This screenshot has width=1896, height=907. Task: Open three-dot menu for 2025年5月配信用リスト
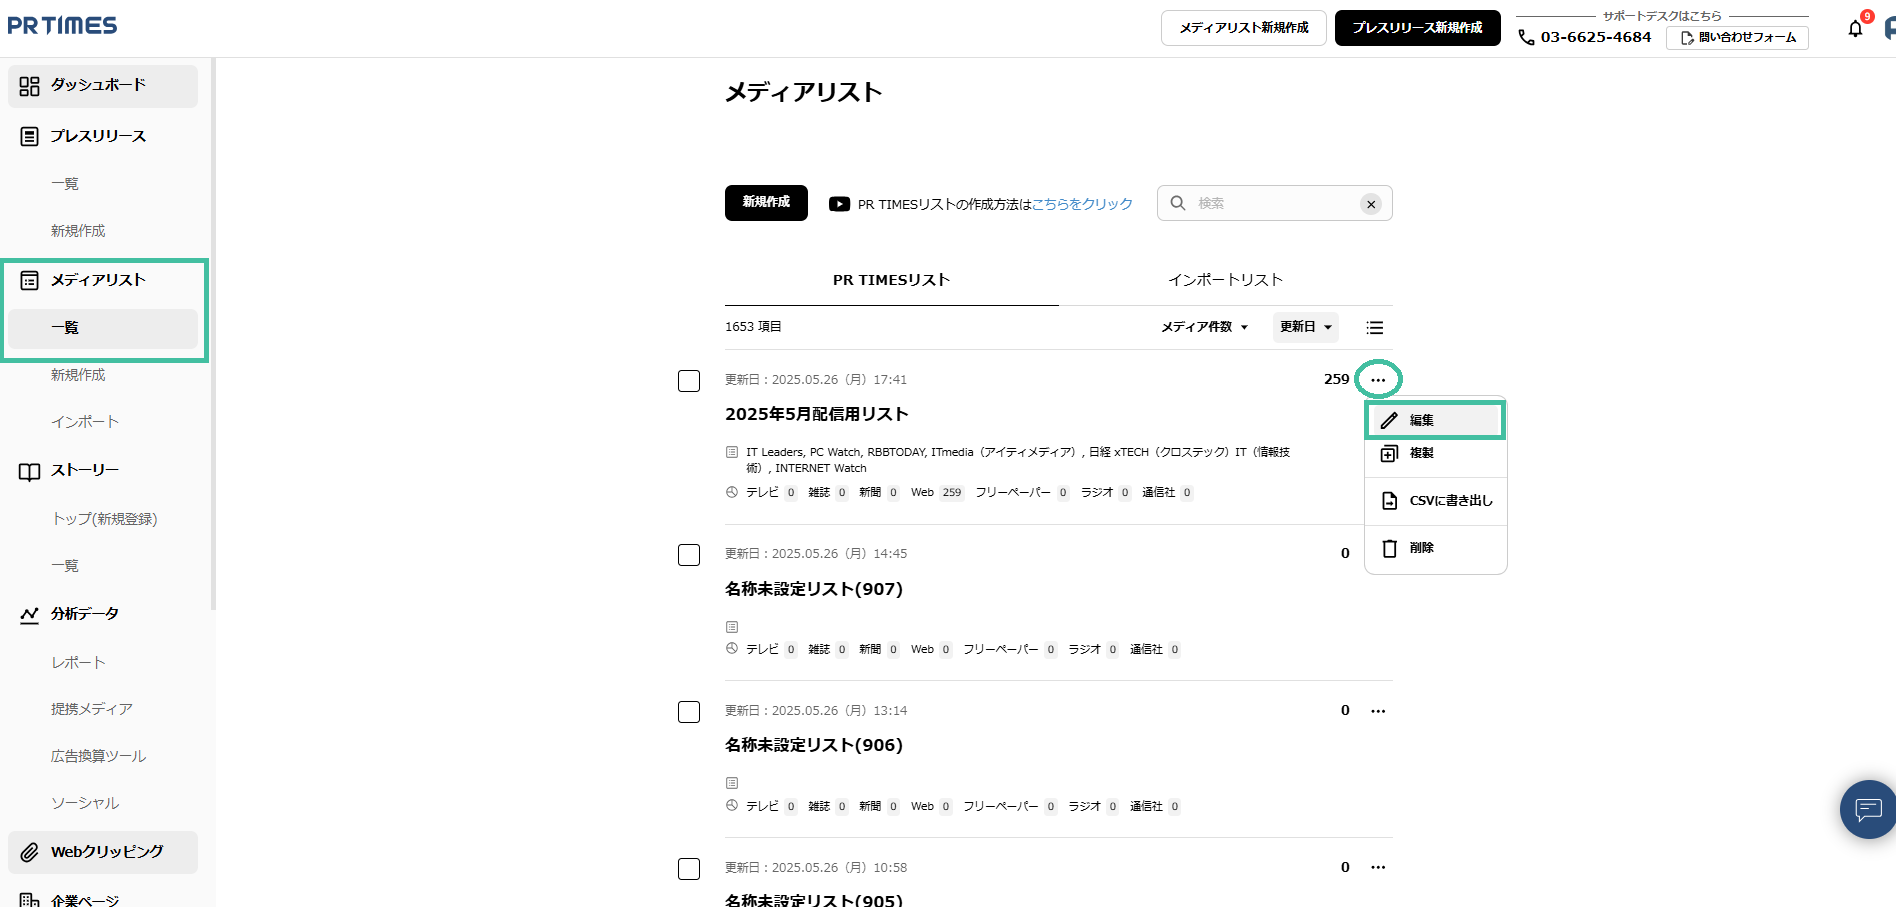(1378, 380)
